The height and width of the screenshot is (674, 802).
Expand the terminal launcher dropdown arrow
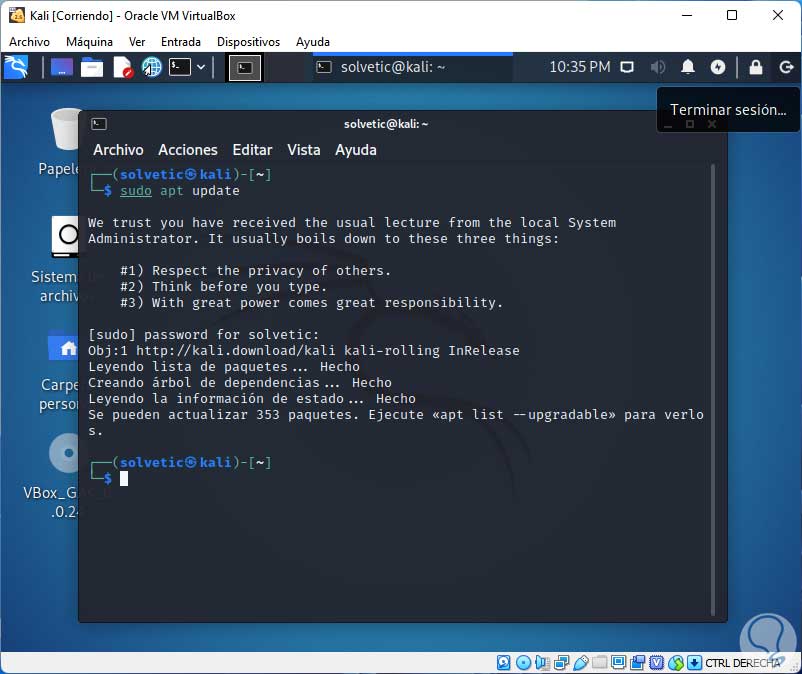coord(201,67)
